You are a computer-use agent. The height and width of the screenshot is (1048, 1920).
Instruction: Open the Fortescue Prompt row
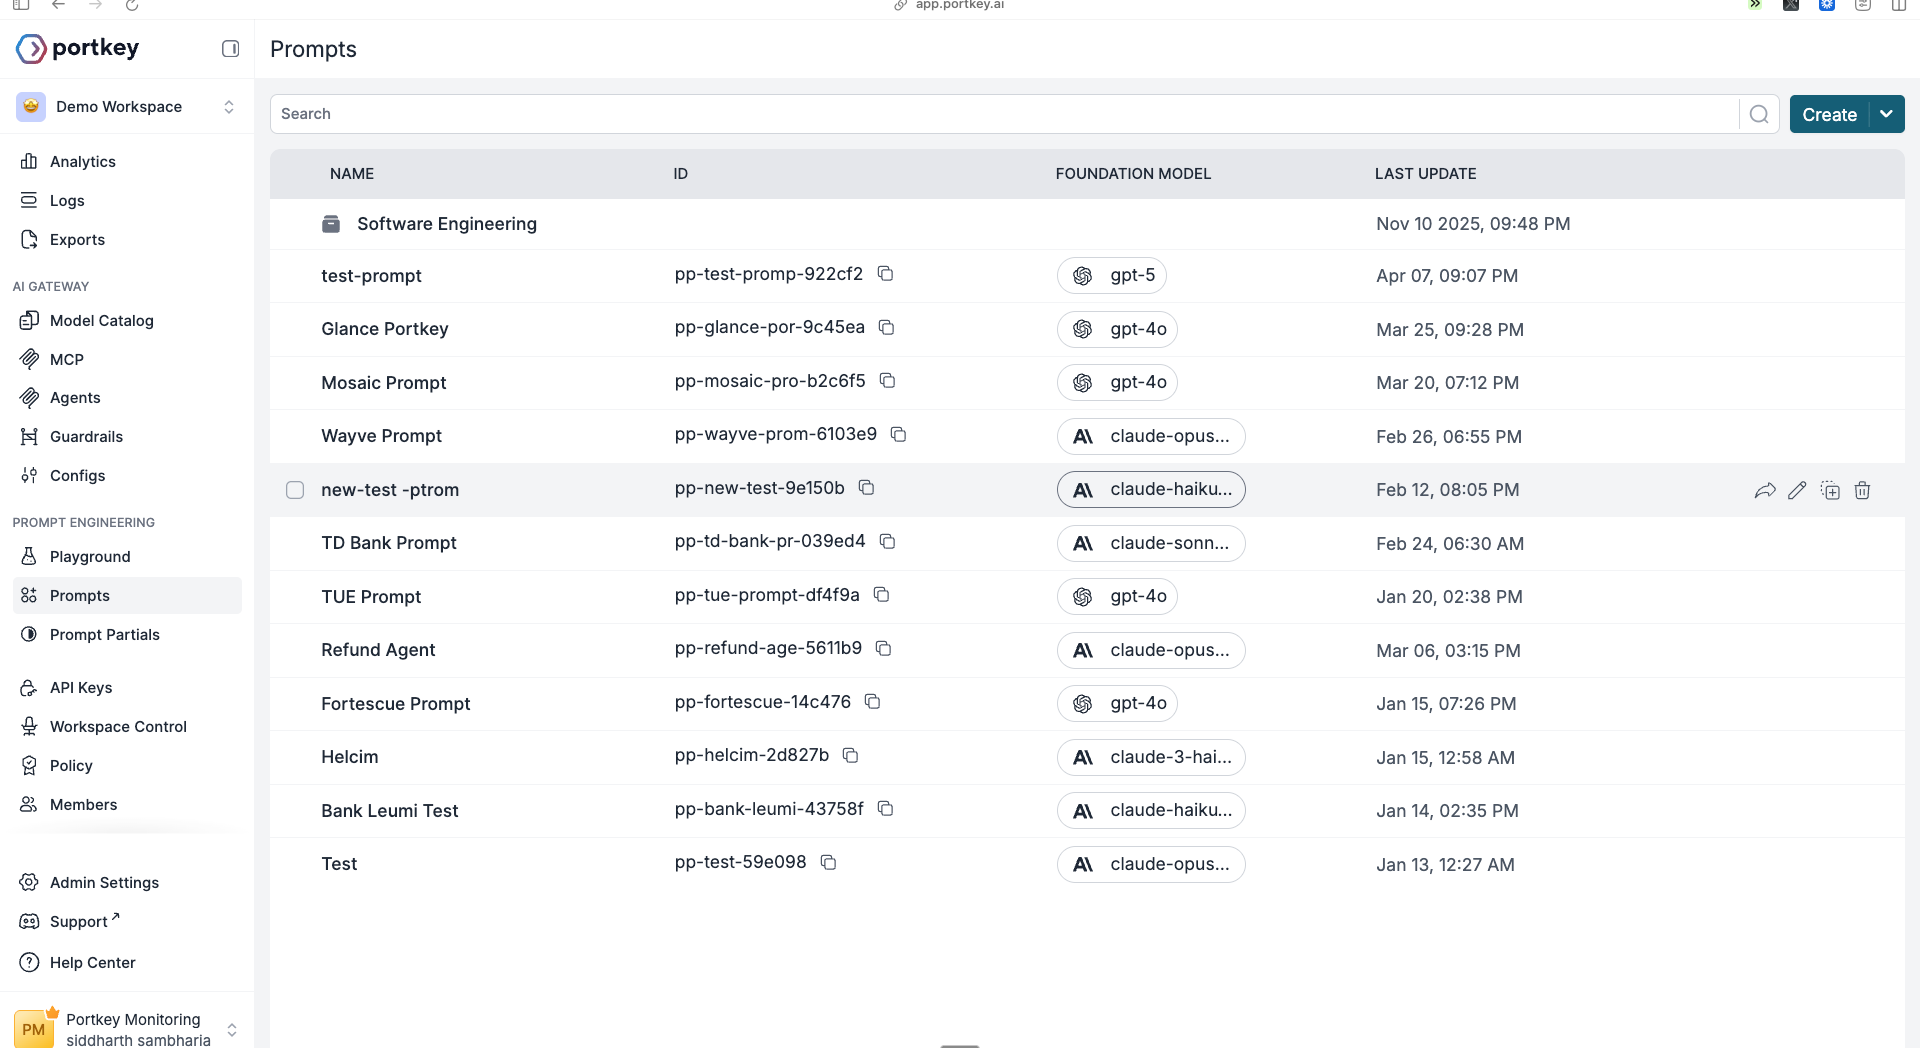pos(1087,704)
